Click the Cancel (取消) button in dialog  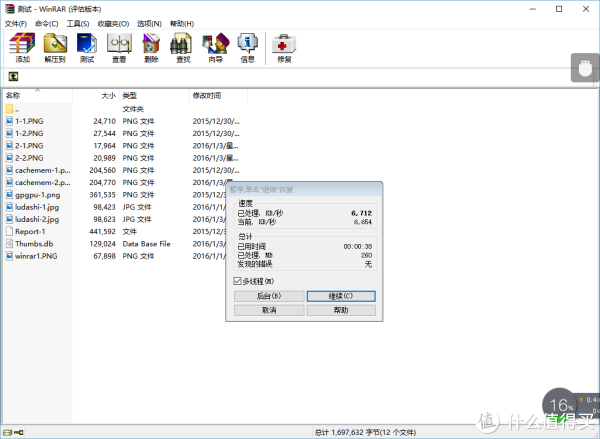(269, 310)
